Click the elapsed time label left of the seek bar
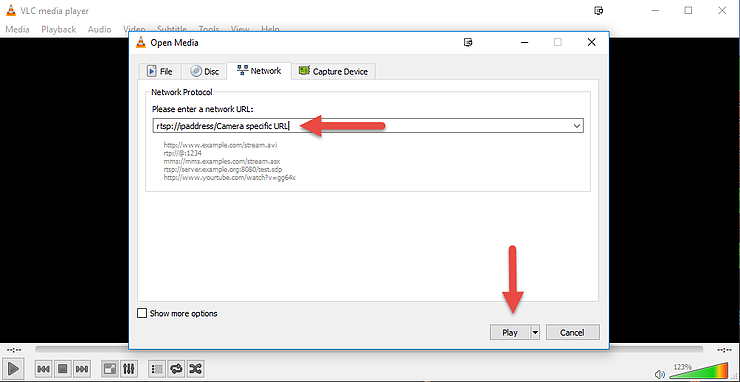The image size is (740, 382). click(14, 350)
